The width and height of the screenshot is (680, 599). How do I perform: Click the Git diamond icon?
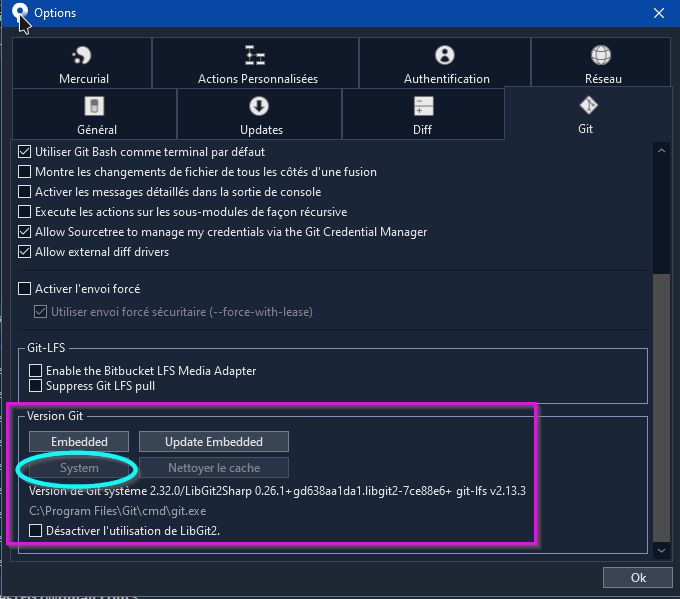(x=588, y=105)
